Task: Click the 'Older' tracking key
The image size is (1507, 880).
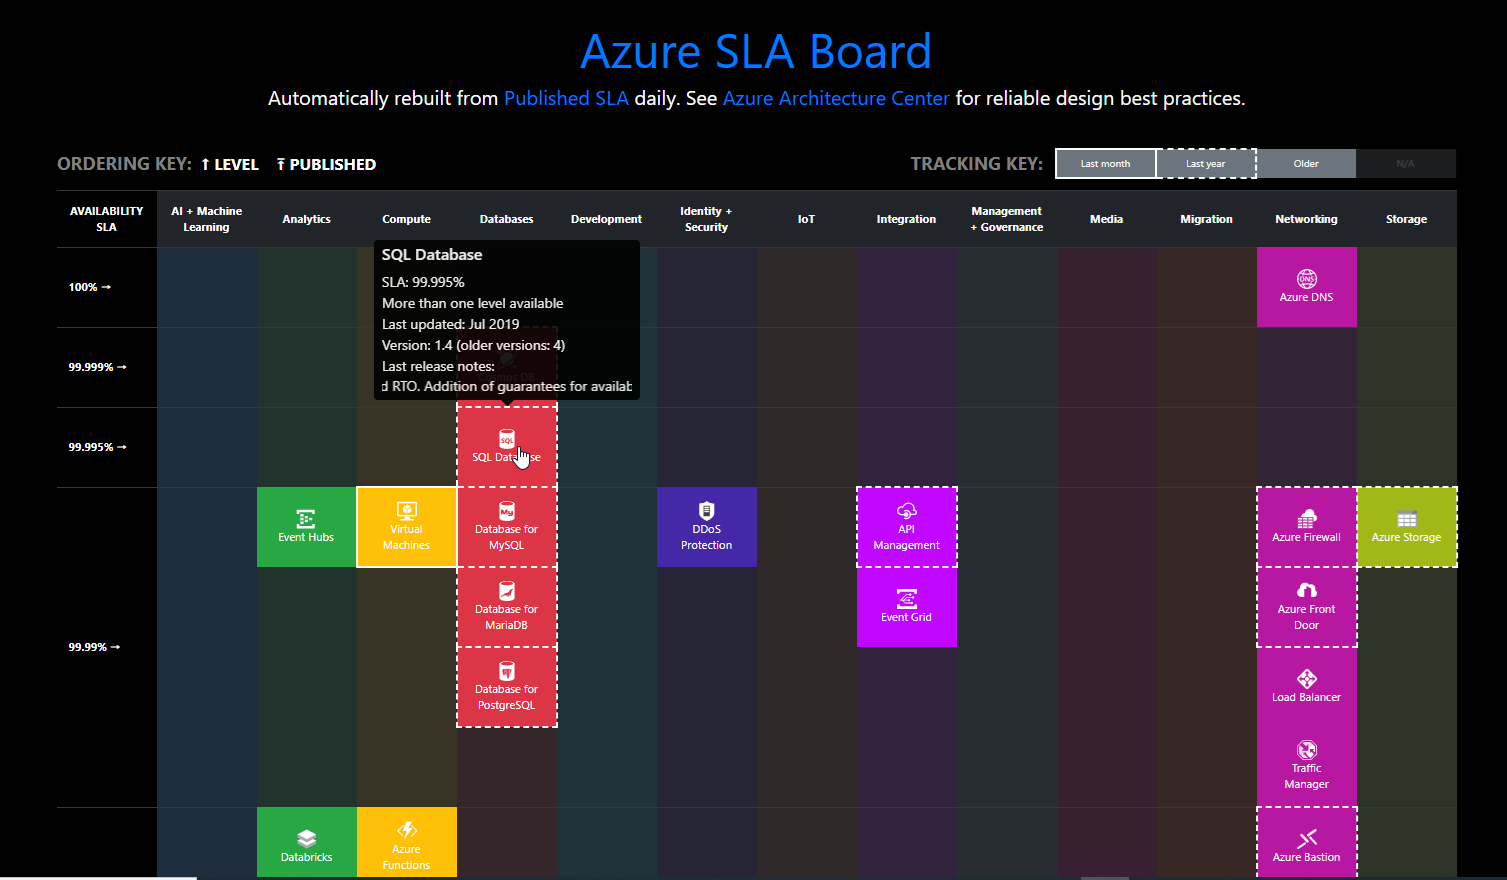Action: [x=1306, y=164]
